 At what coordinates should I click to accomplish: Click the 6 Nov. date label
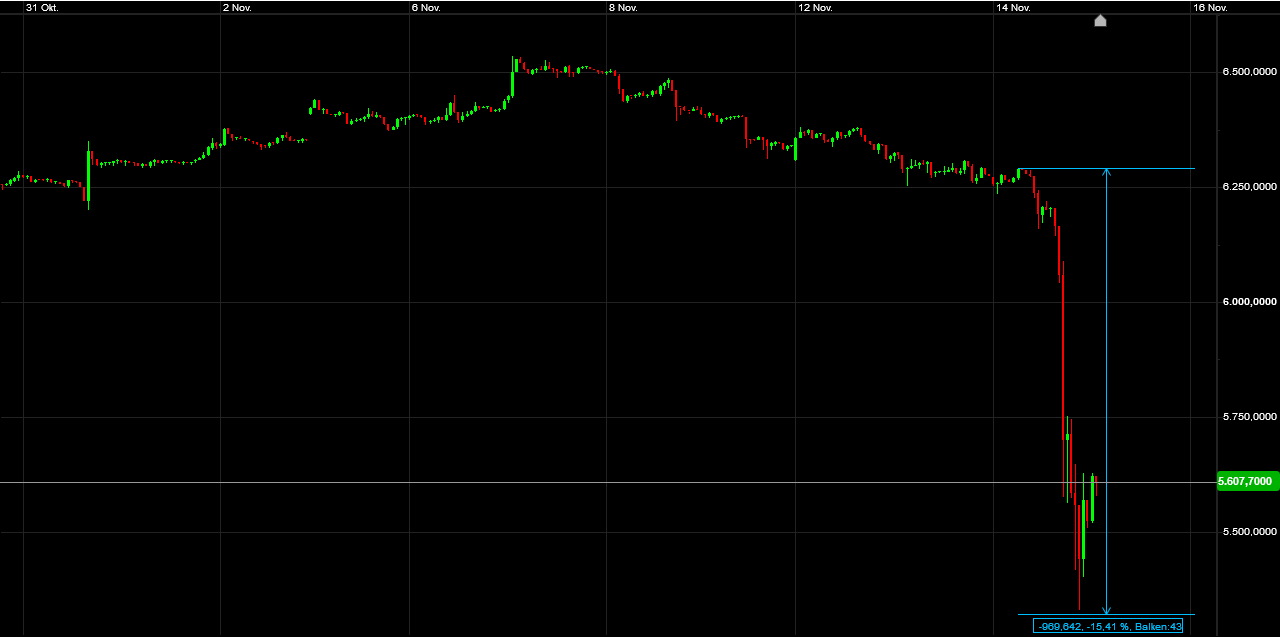(x=427, y=7)
